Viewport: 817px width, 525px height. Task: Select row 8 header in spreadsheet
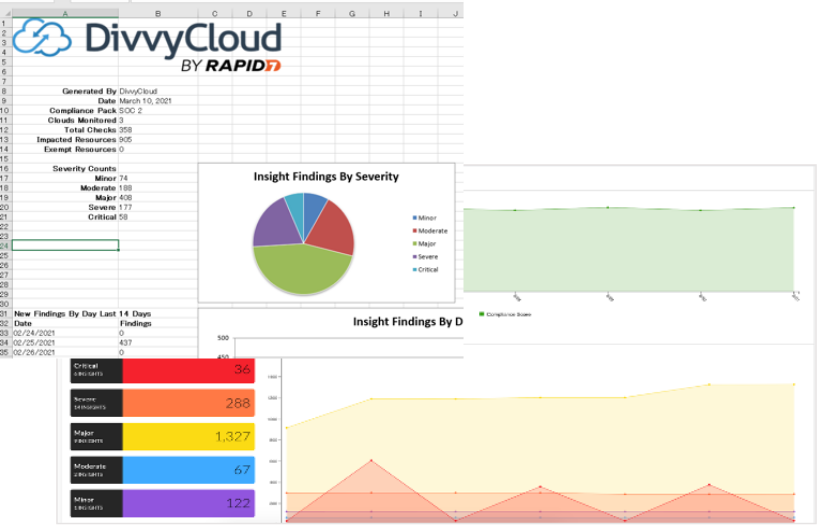click(5, 91)
